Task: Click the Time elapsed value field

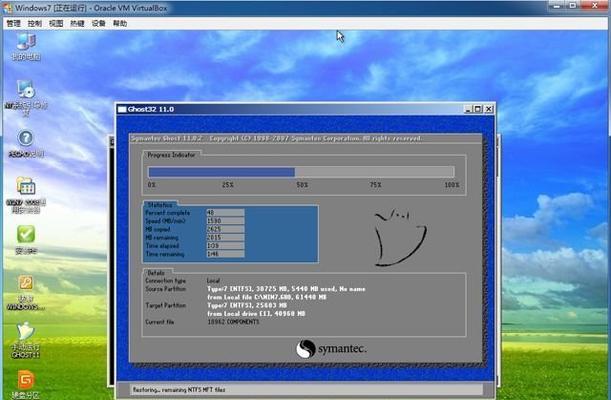Action: [225, 246]
